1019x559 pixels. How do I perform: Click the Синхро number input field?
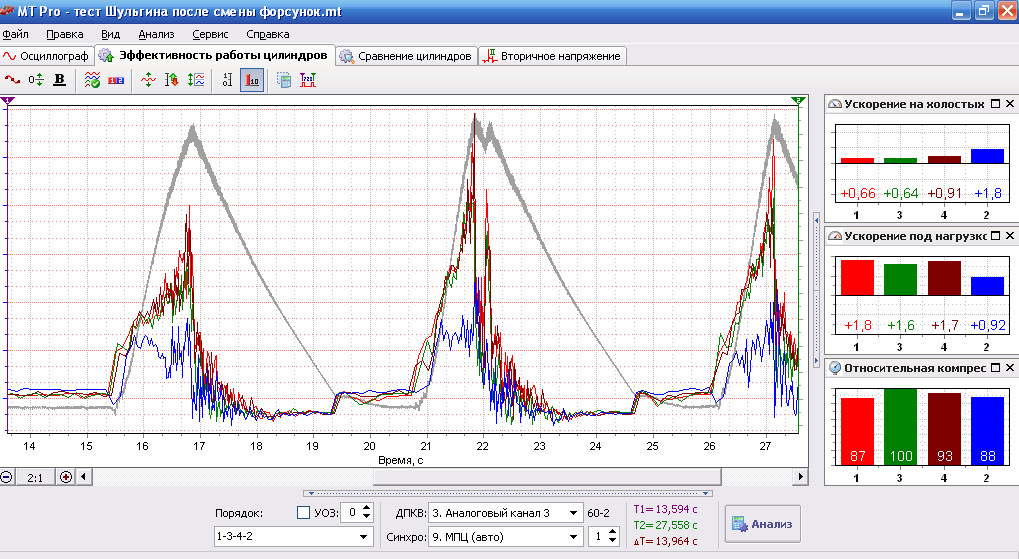coord(598,537)
